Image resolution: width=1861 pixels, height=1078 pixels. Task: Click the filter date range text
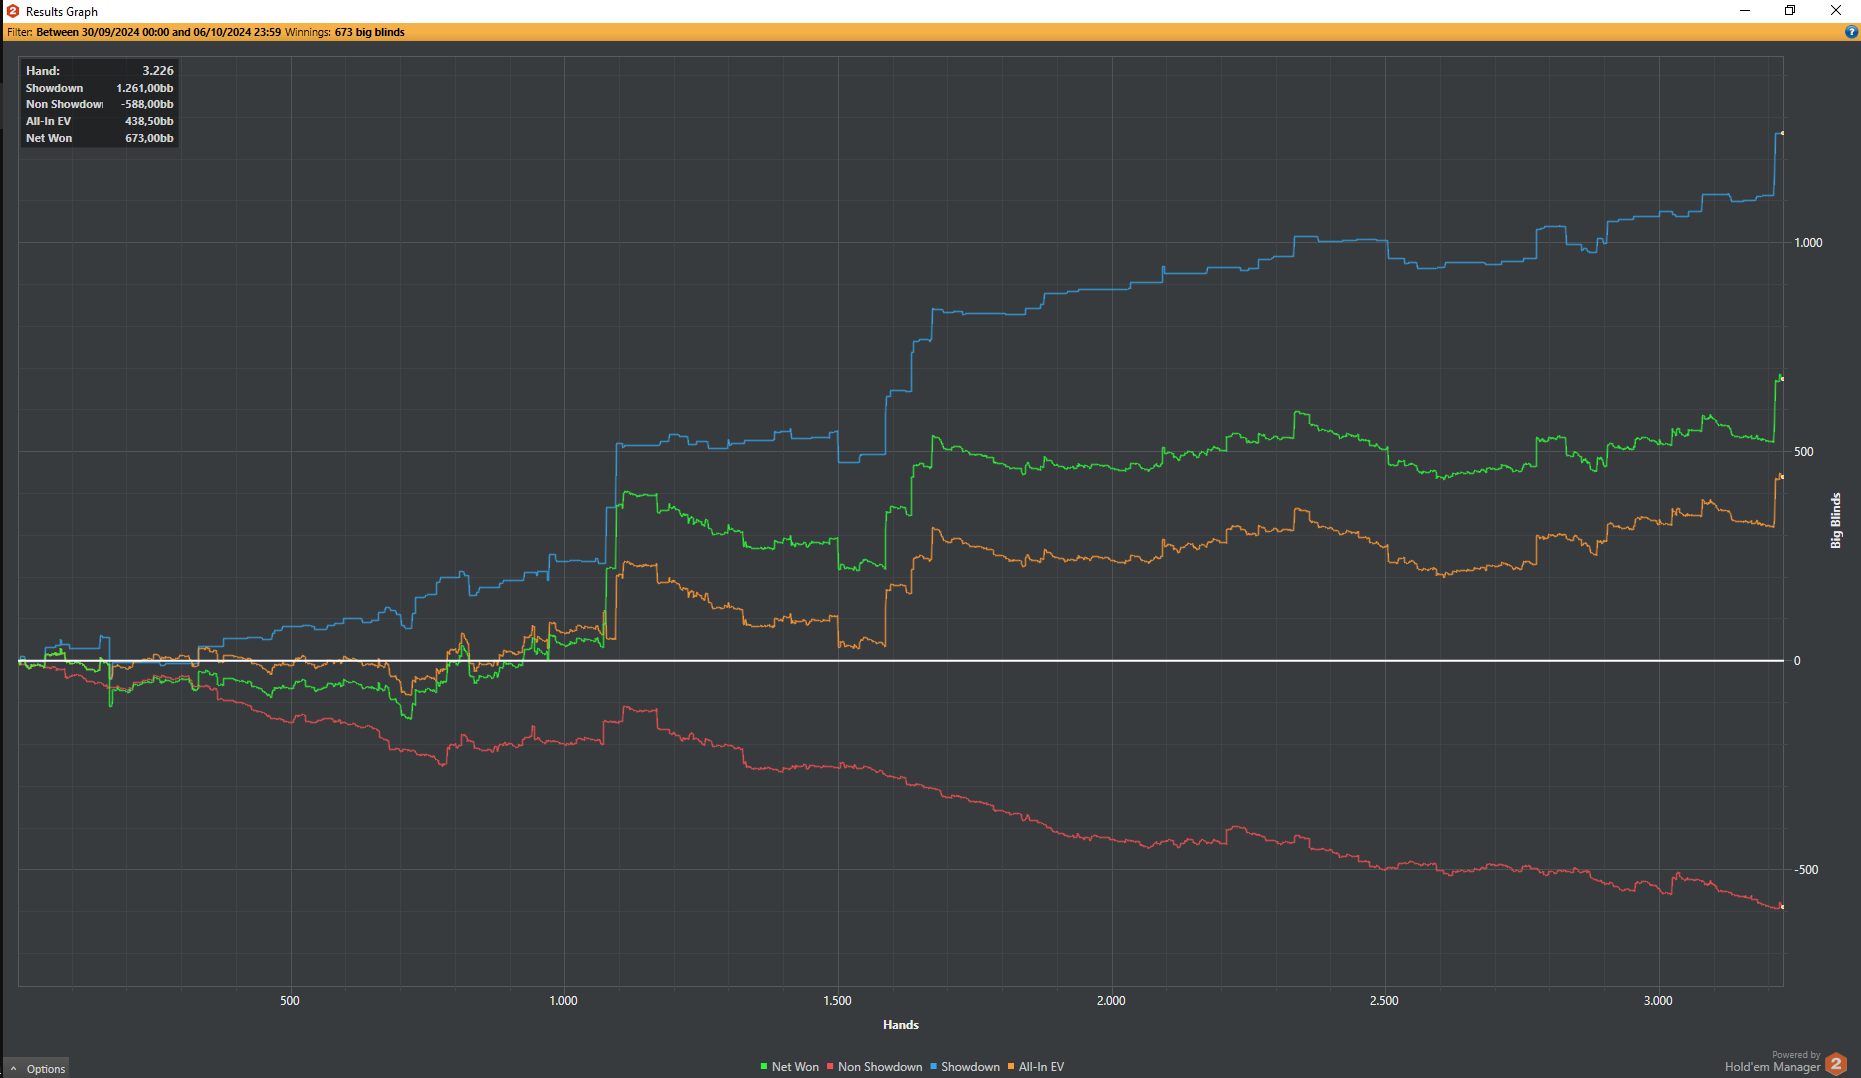[x=159, y=32]
